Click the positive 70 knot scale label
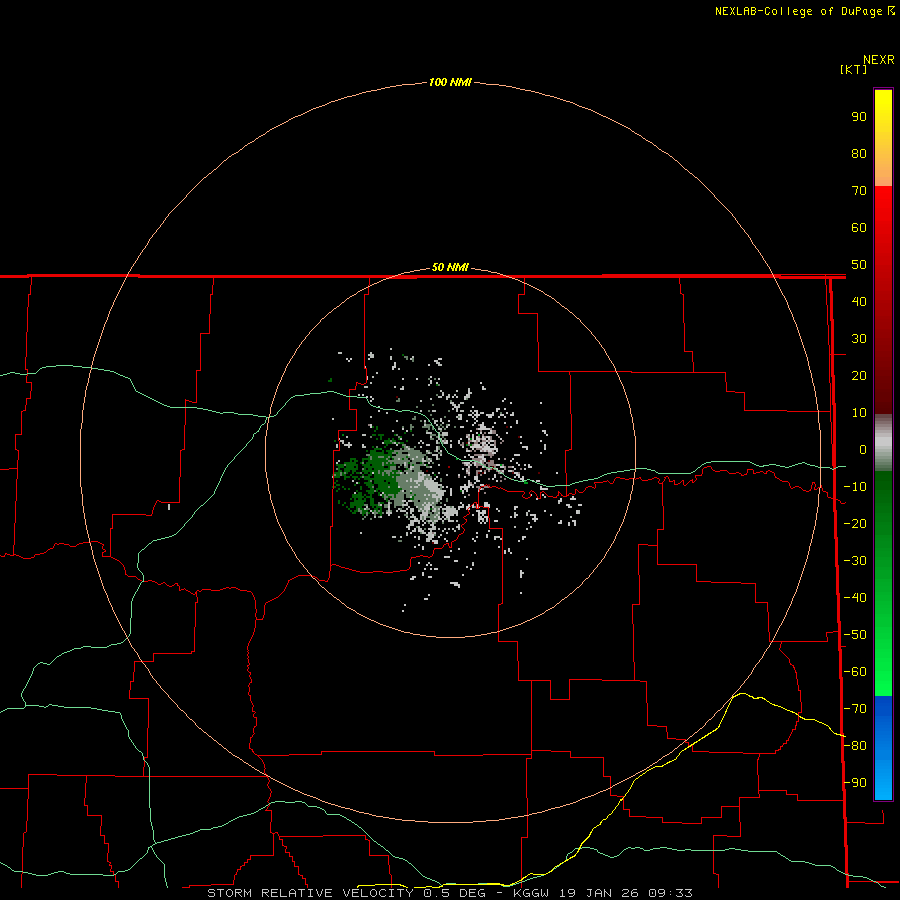This screenshot has height=900, width=900. point(859,191)
